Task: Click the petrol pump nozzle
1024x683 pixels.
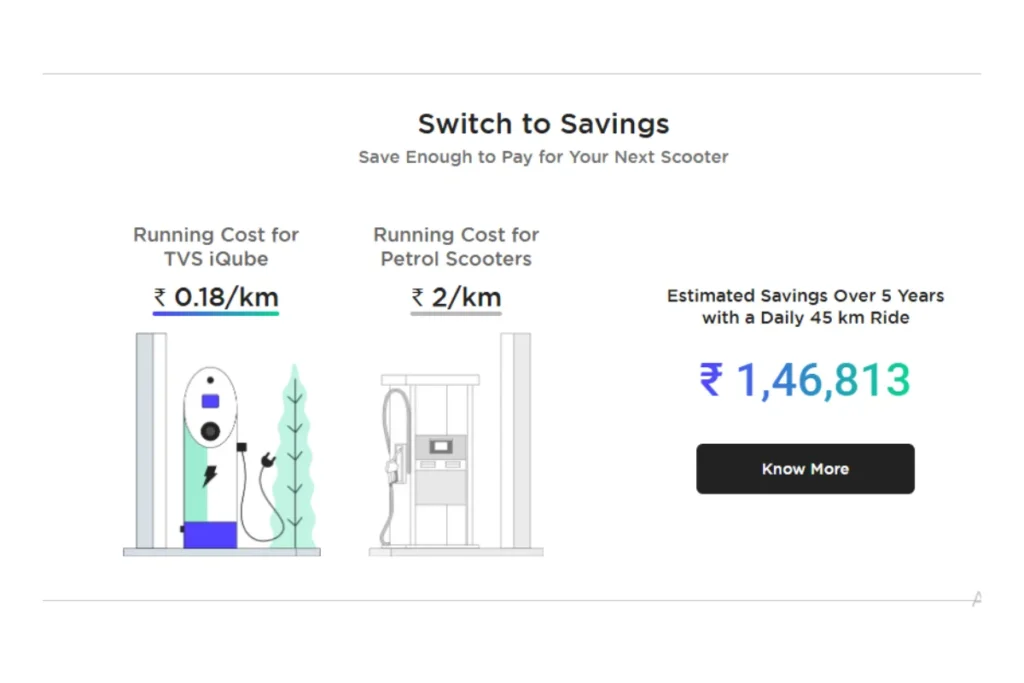Action: pos(394,465)
